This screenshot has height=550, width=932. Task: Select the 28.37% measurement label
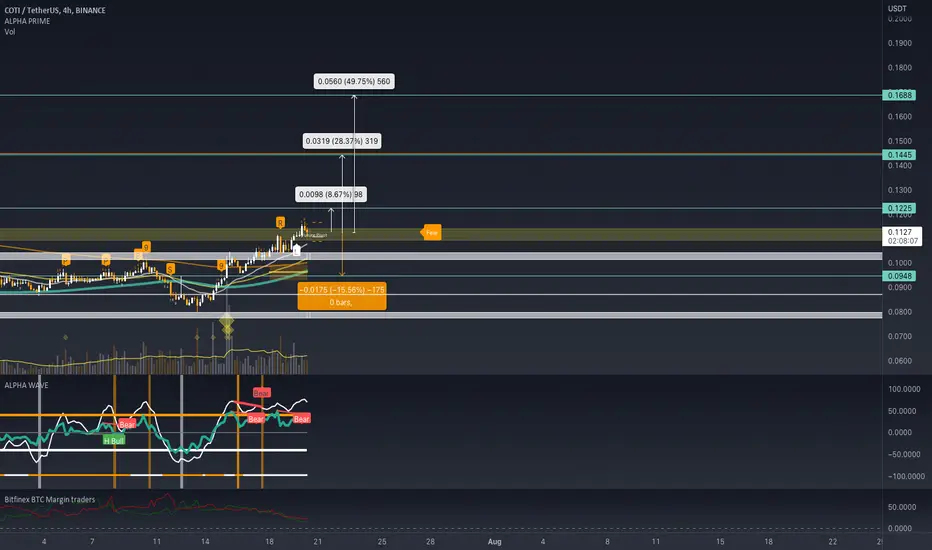click(x=342, y=141)
